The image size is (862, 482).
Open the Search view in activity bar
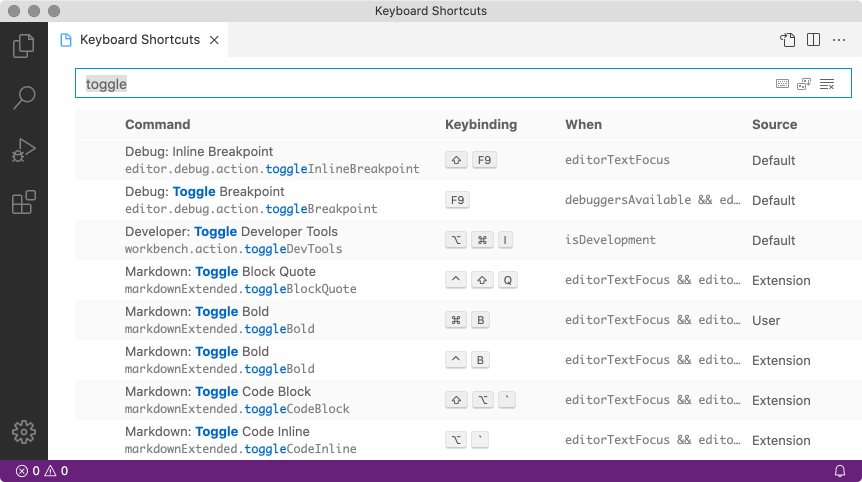click(x=23, y=98)
